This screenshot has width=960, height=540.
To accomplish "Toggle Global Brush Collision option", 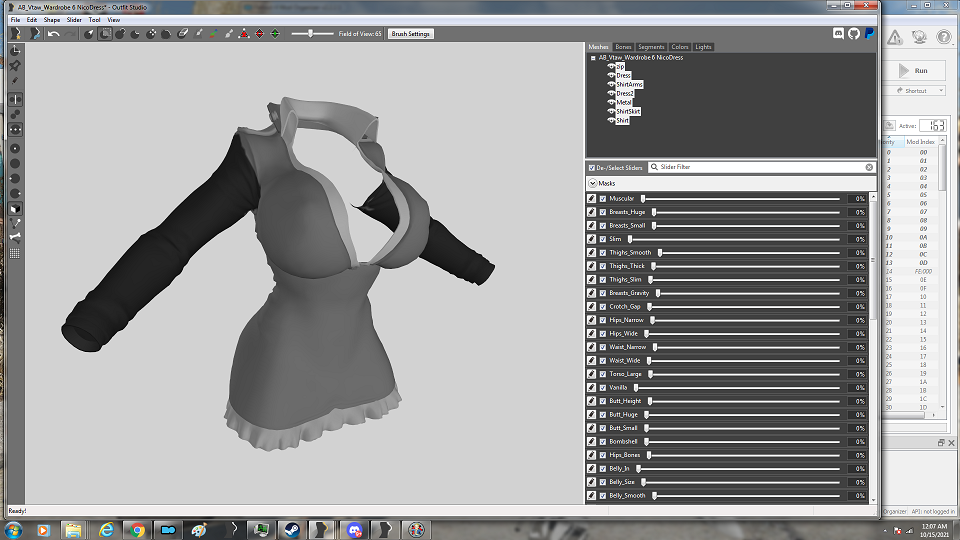I will tap(15, 130).
